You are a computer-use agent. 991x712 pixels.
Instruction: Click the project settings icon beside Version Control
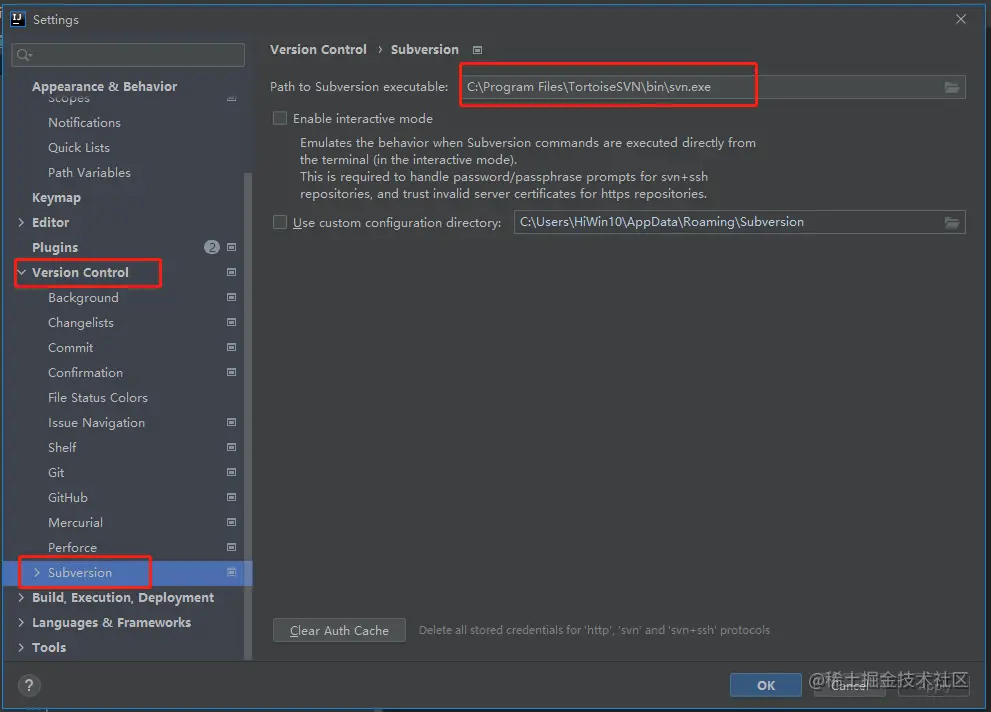coord(231,272)
